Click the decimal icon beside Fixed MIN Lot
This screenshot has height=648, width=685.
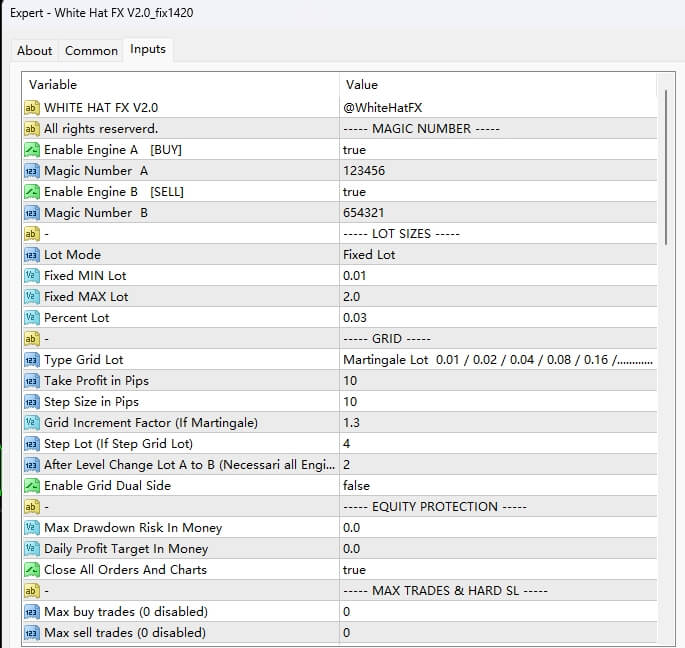click(x=31, y=276)
